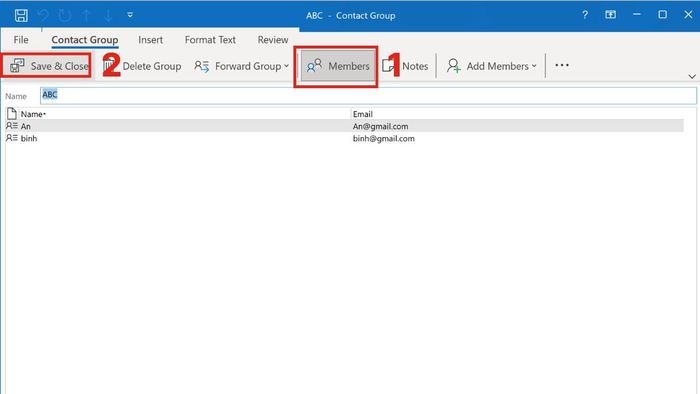
Task: Open Ribbon Display Options icon
Action: point(610,15)
